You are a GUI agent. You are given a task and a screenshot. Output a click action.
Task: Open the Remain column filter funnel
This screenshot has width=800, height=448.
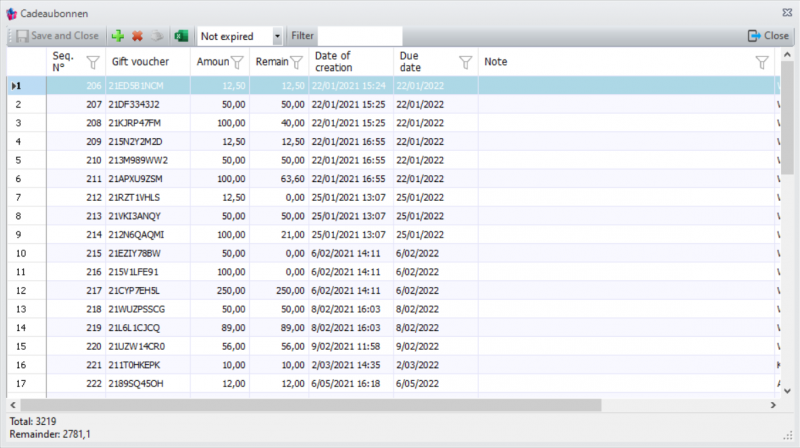pyautogui.click(x=296, y=63)
